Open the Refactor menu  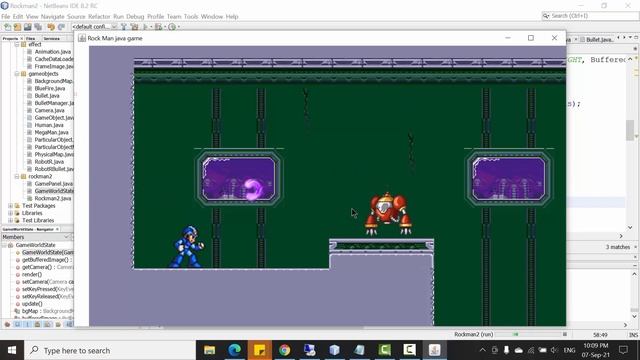coord(99,17)
